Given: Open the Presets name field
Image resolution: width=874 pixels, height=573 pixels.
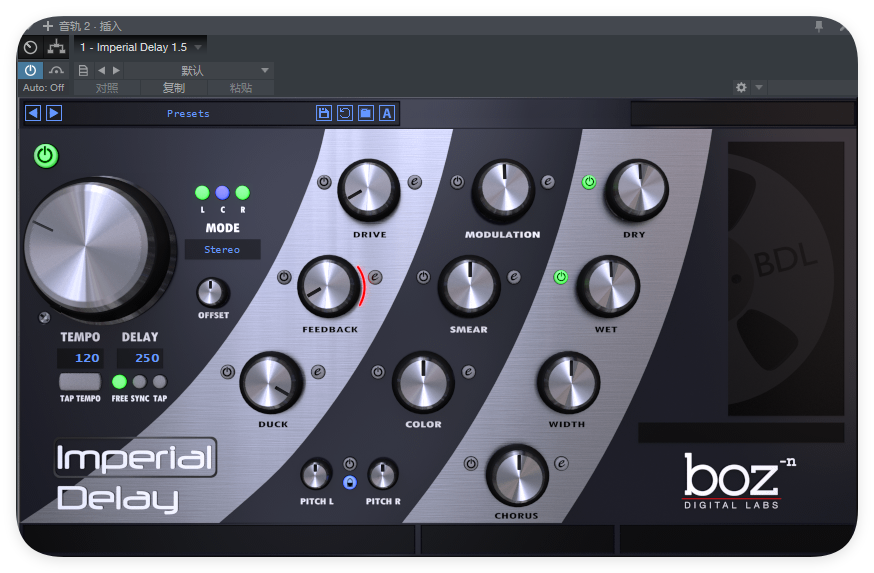Looking at the screenshot, I should (188, 113).
